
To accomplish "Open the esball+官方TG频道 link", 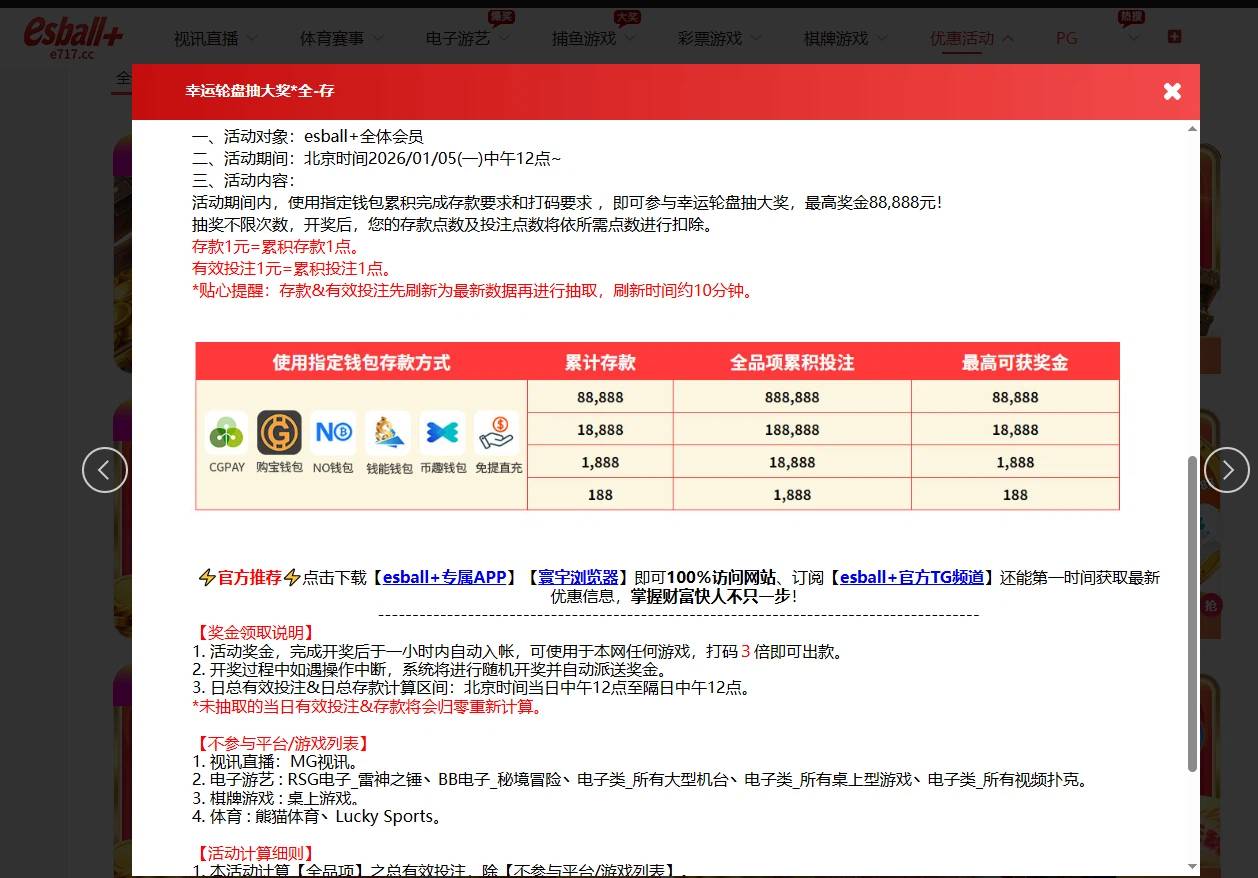I will [913, 577].
